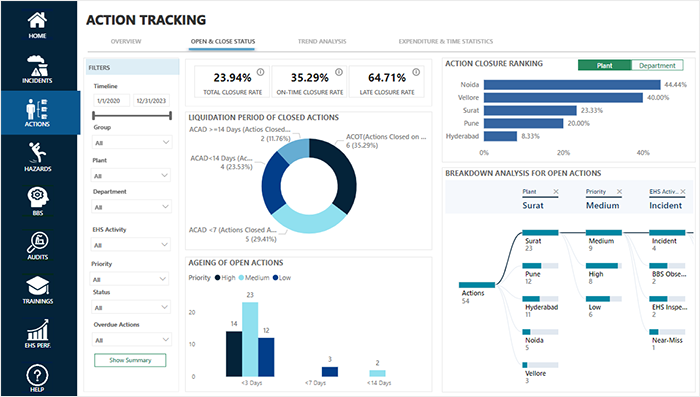Open Expenditure & Time Statistics tab
Image resolution: width=700 pixels, height=397 pixels.
pyautogui.click(x=446, y=42)
